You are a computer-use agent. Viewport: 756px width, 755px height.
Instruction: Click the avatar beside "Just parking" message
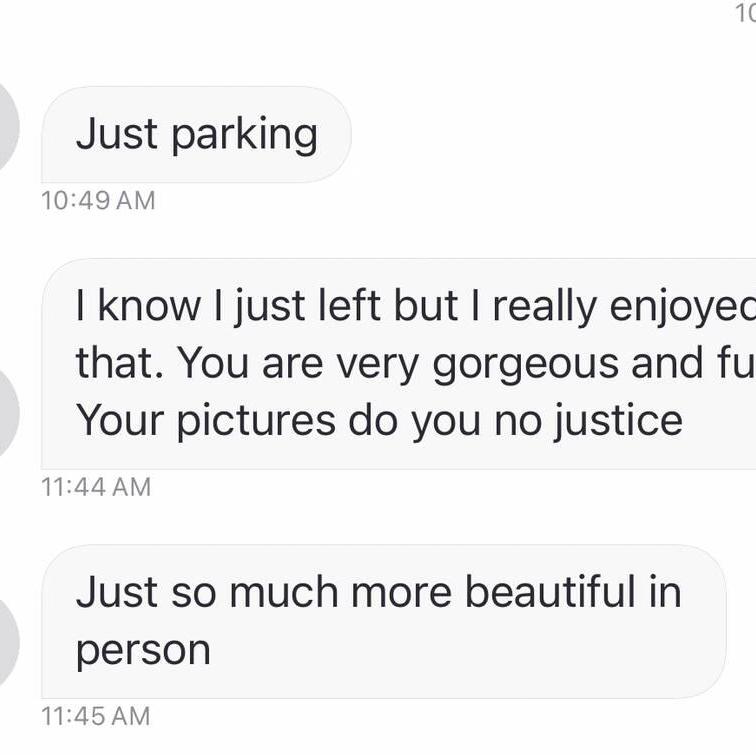[x=8, y=132]
